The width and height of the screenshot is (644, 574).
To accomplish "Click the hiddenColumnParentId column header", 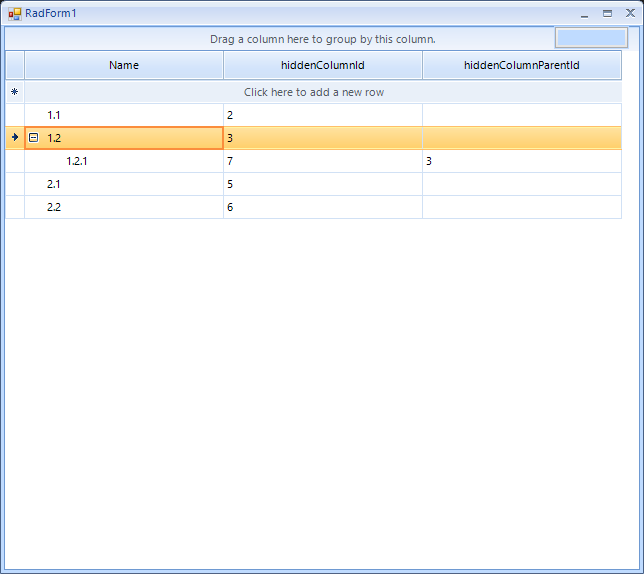I will pyautogui.click(x=521, y=65).
